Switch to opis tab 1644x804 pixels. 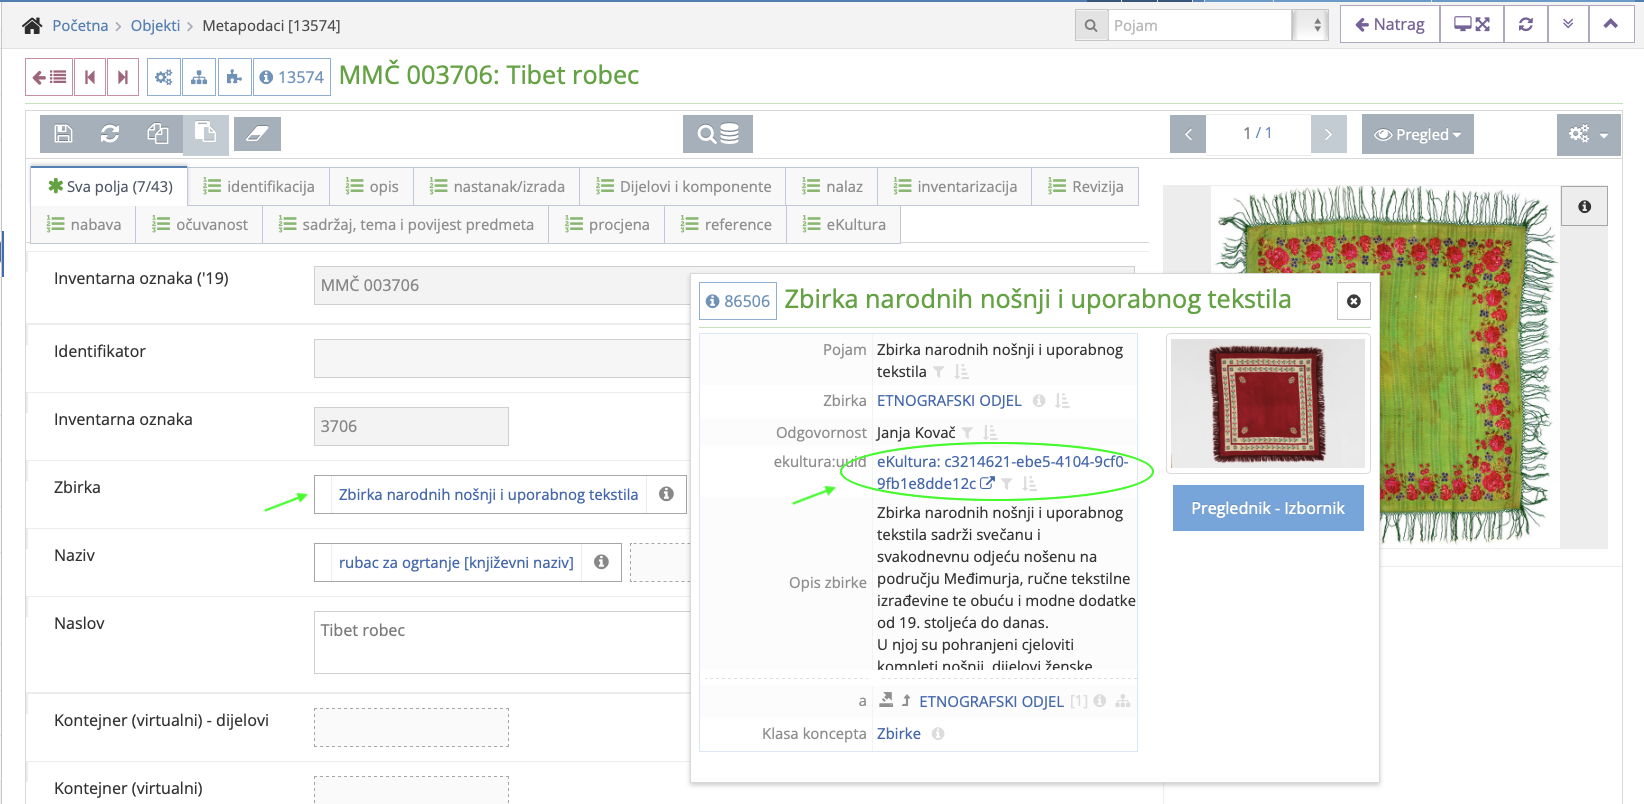coord(372,186)
